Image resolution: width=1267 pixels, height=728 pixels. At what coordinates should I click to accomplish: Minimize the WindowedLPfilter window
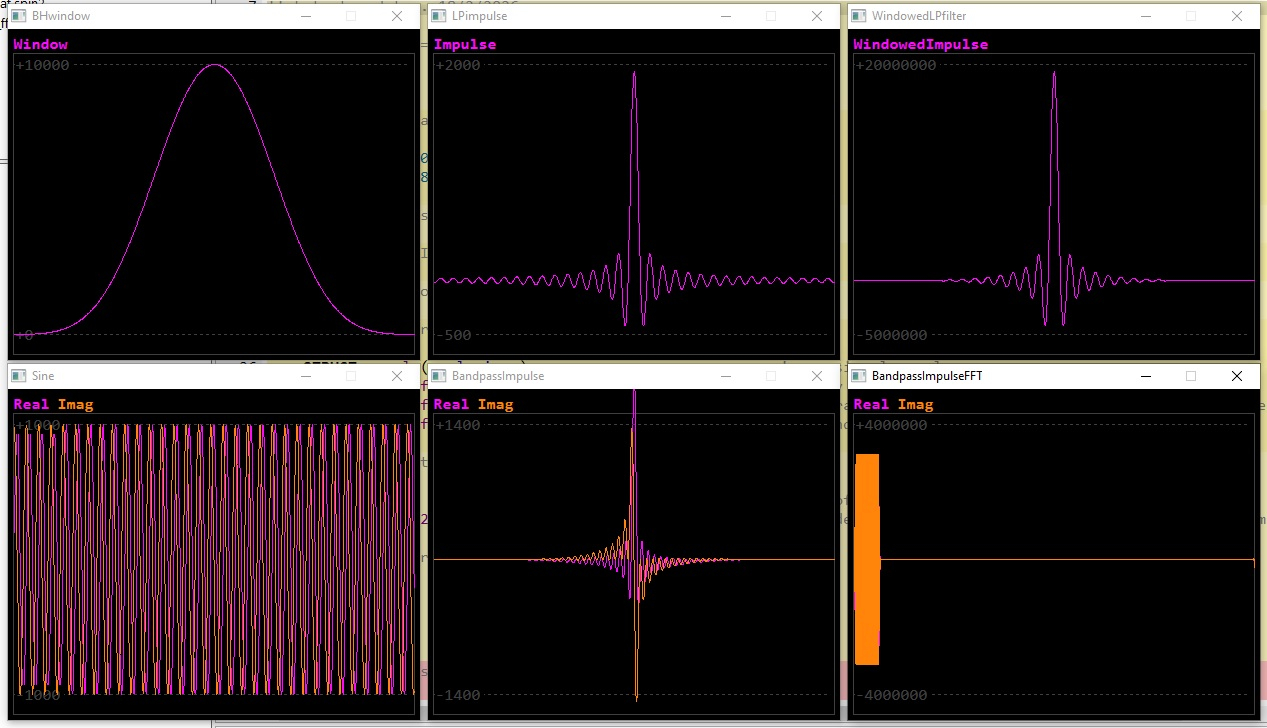coord(1145,16)
